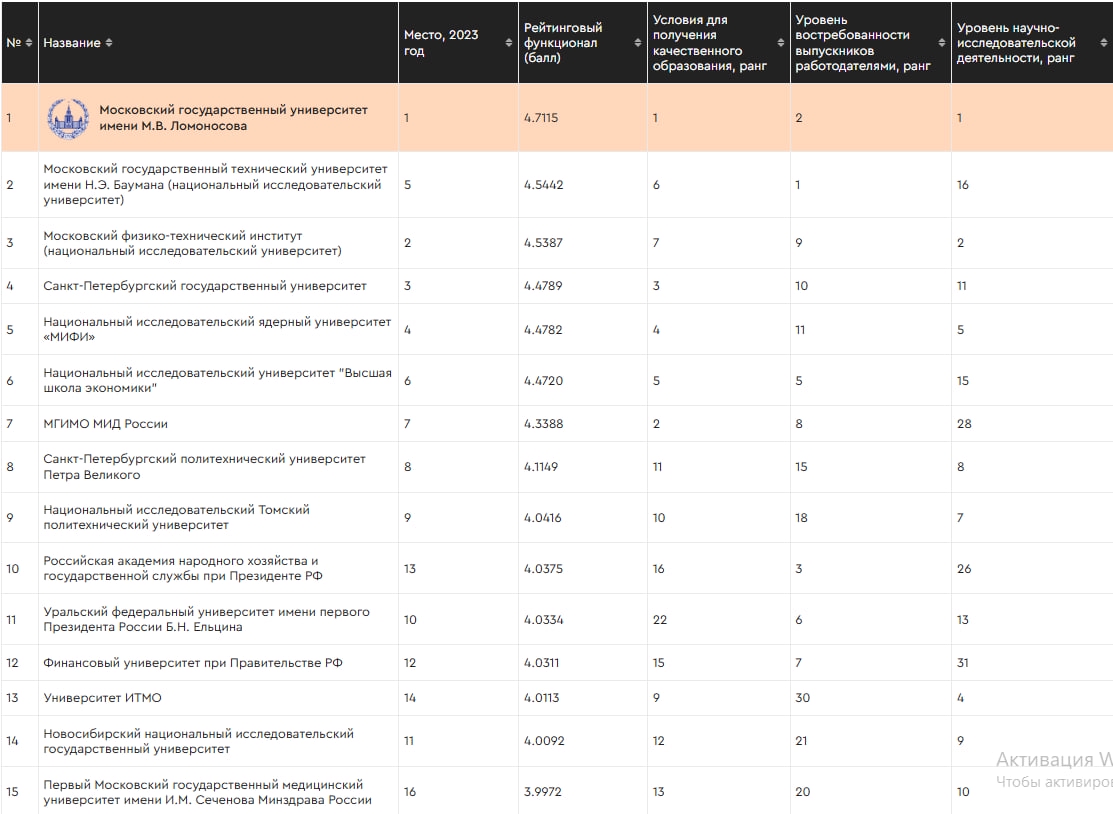Click education rank 22 in Уральский row

pyautogui.click(x=660, y=620)
